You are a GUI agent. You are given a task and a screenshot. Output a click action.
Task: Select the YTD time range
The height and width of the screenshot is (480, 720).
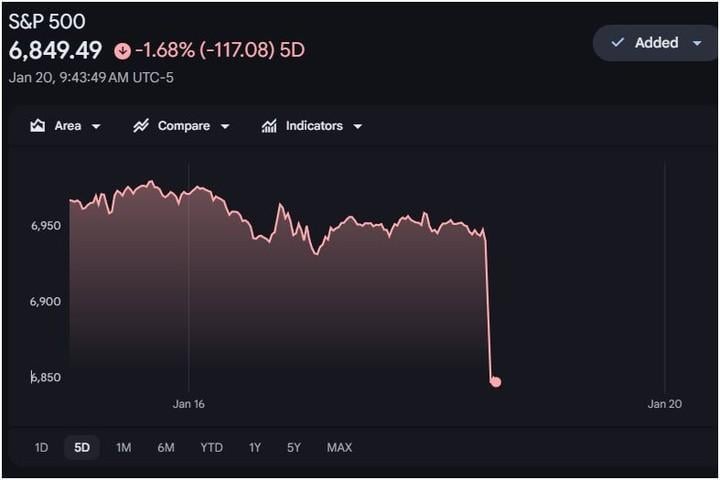coord(211,447)
